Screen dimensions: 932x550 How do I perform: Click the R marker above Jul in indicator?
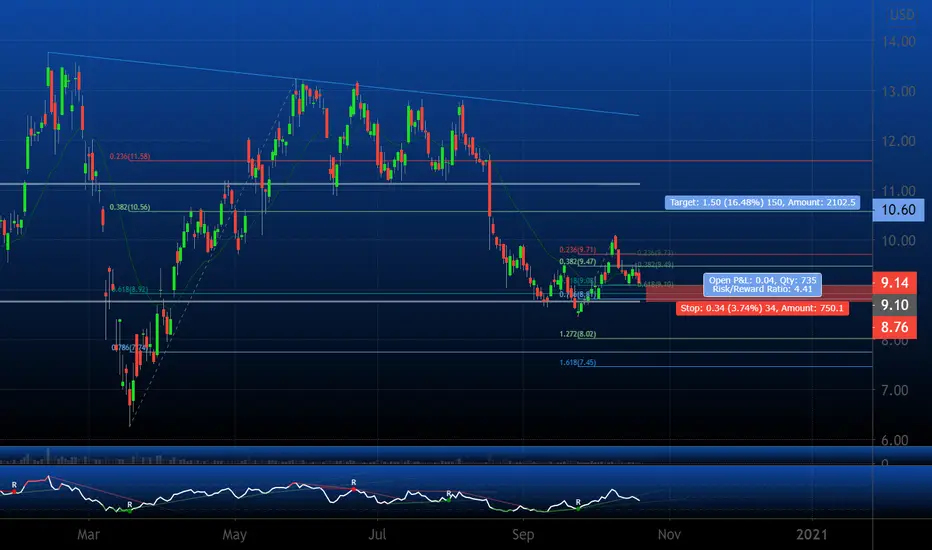(x=354, y=483)
